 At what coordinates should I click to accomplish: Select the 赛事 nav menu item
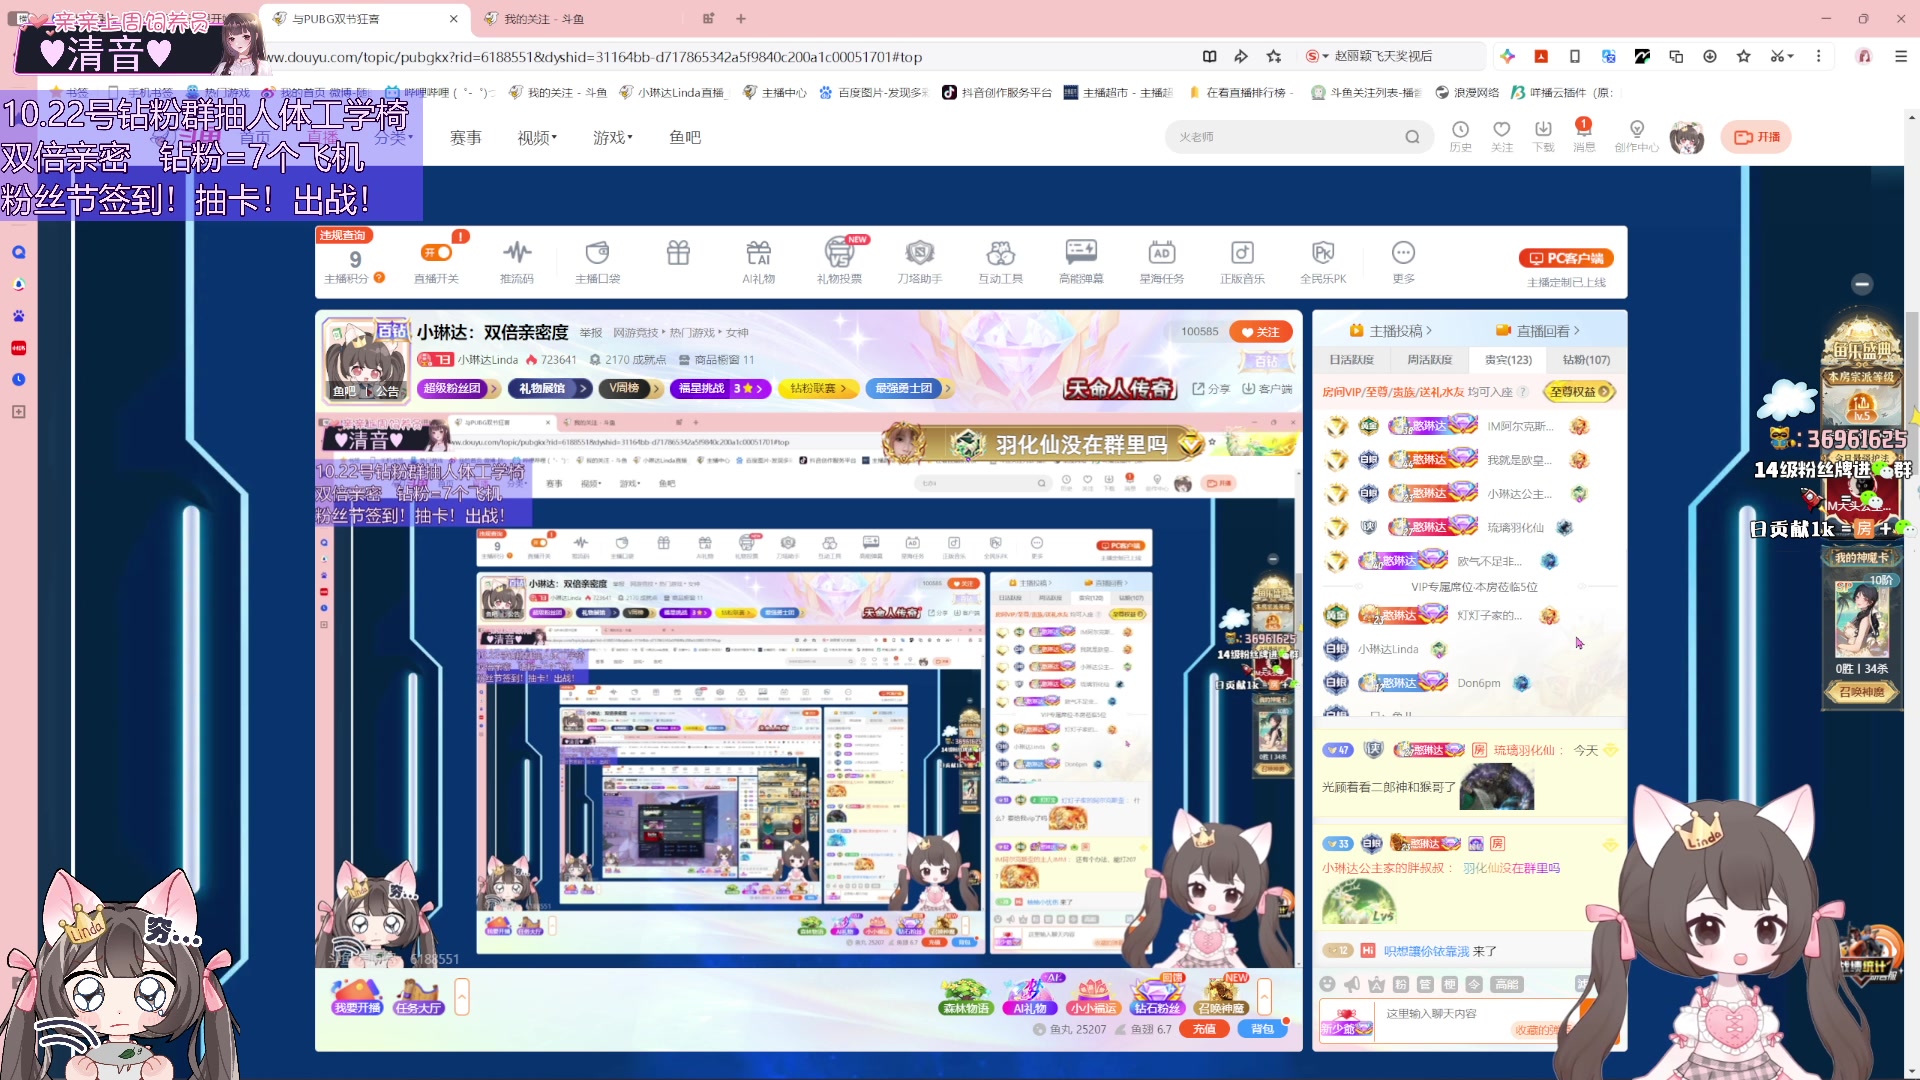[466, 138]
